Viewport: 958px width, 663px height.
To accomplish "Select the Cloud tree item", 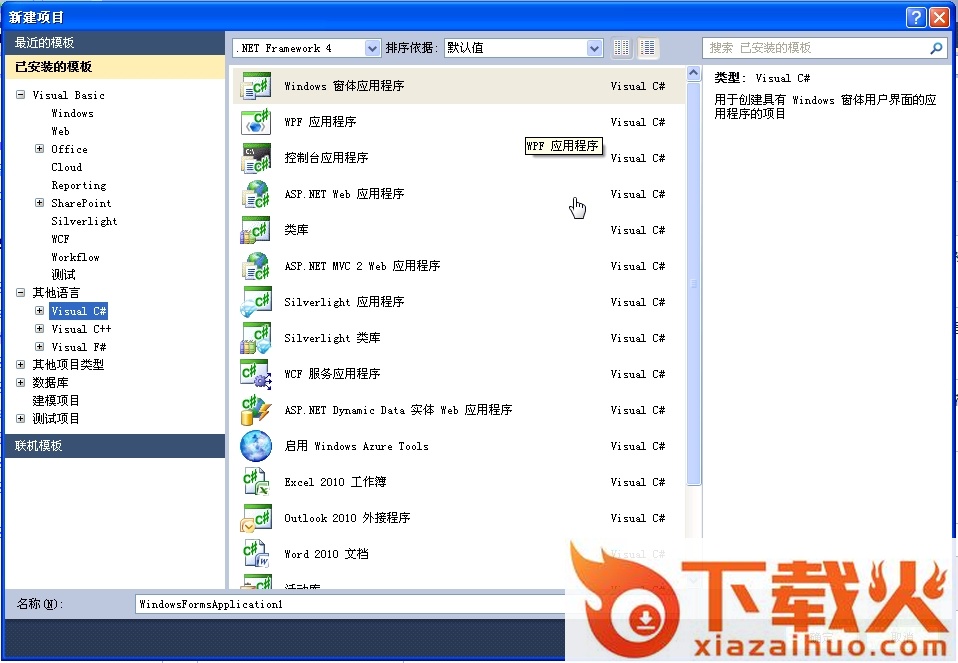I will pyautogui.click(x=66, y=167).
